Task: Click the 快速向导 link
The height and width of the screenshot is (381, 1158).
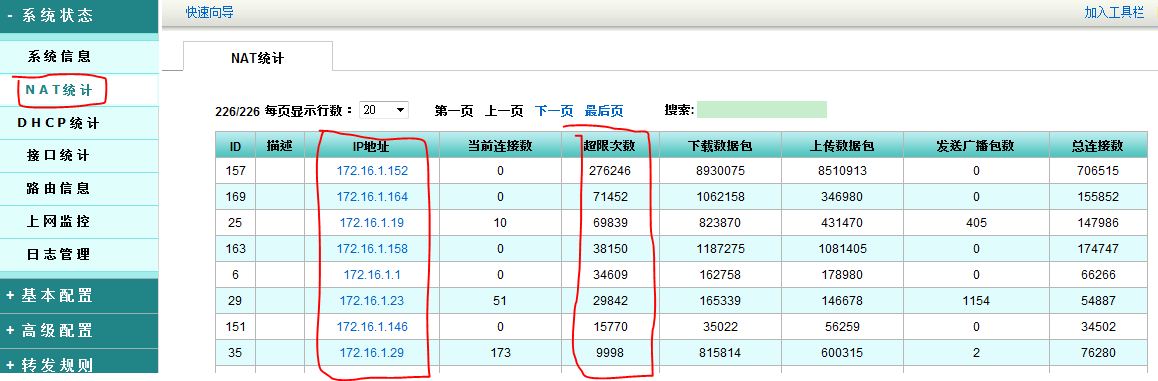Action: click(x=210, y=13)
